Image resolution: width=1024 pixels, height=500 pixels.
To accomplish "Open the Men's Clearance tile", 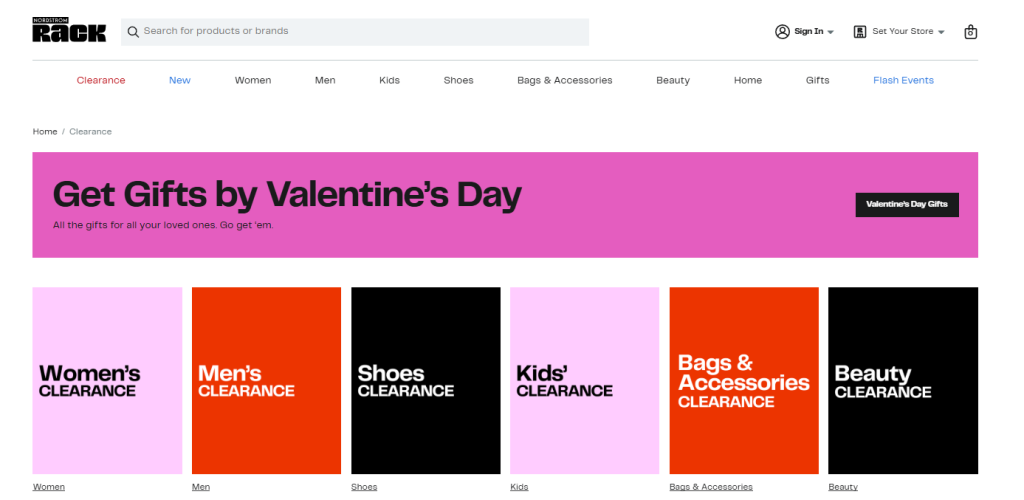I will click(x=266, y=380).
